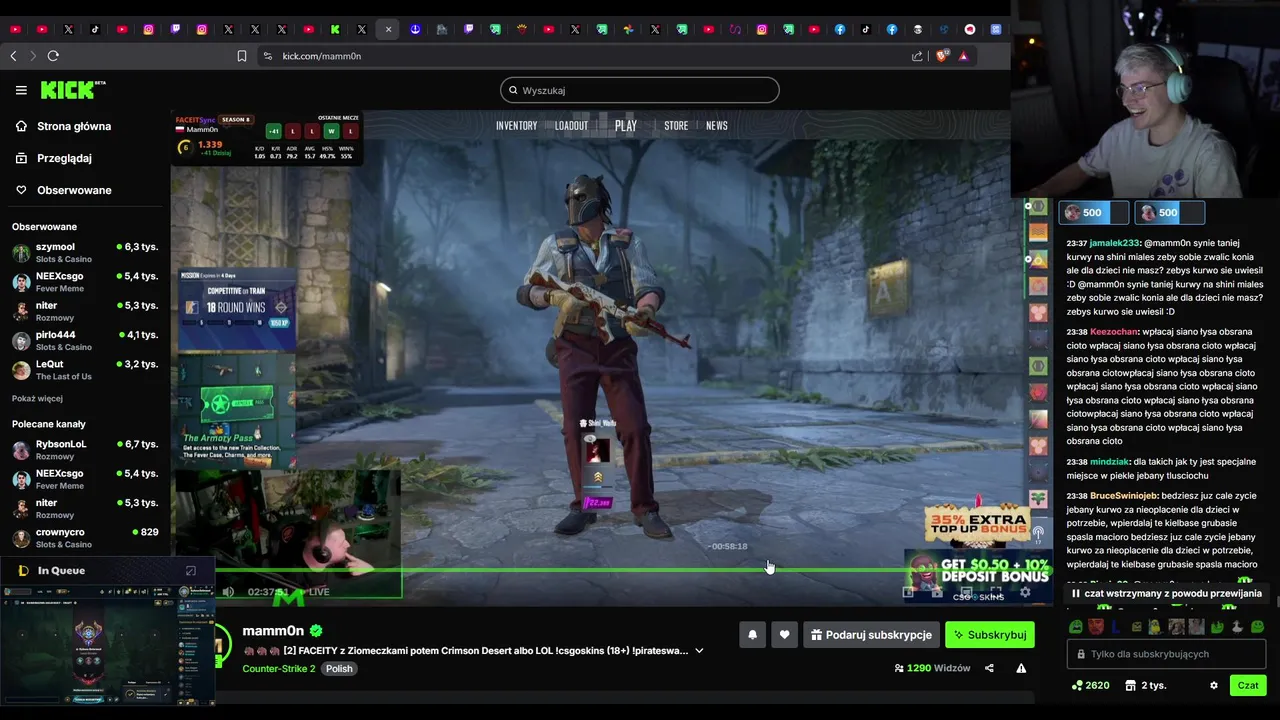Open the player settings gear icon
The width and height of the screenshot is (1280, 720).
pos(1025,592)
